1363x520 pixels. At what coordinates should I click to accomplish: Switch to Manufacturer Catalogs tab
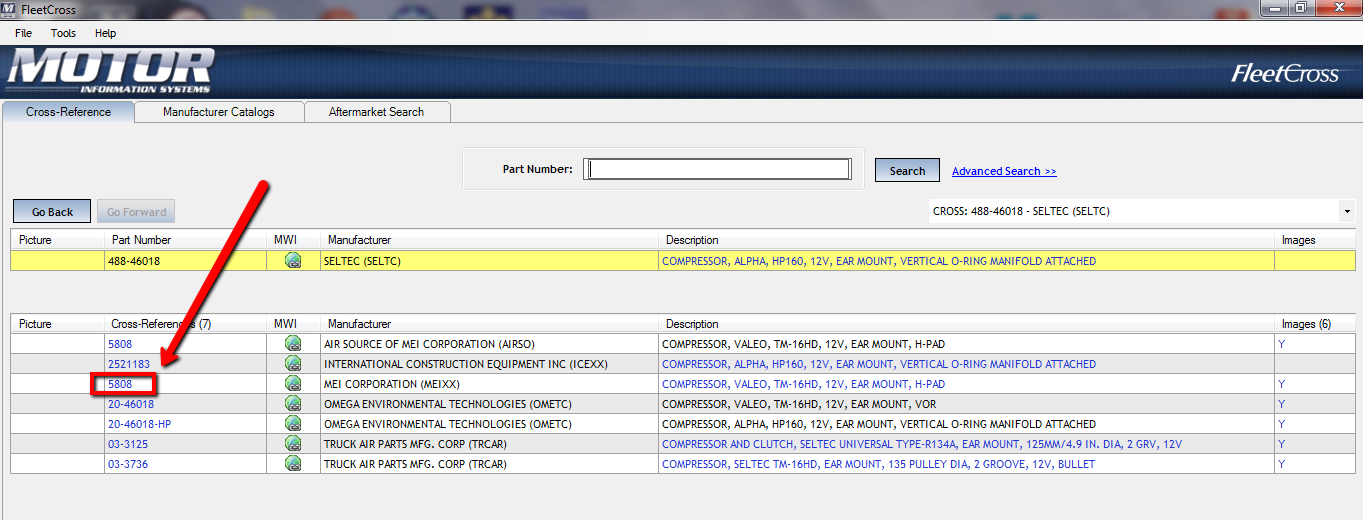point(219,112)
